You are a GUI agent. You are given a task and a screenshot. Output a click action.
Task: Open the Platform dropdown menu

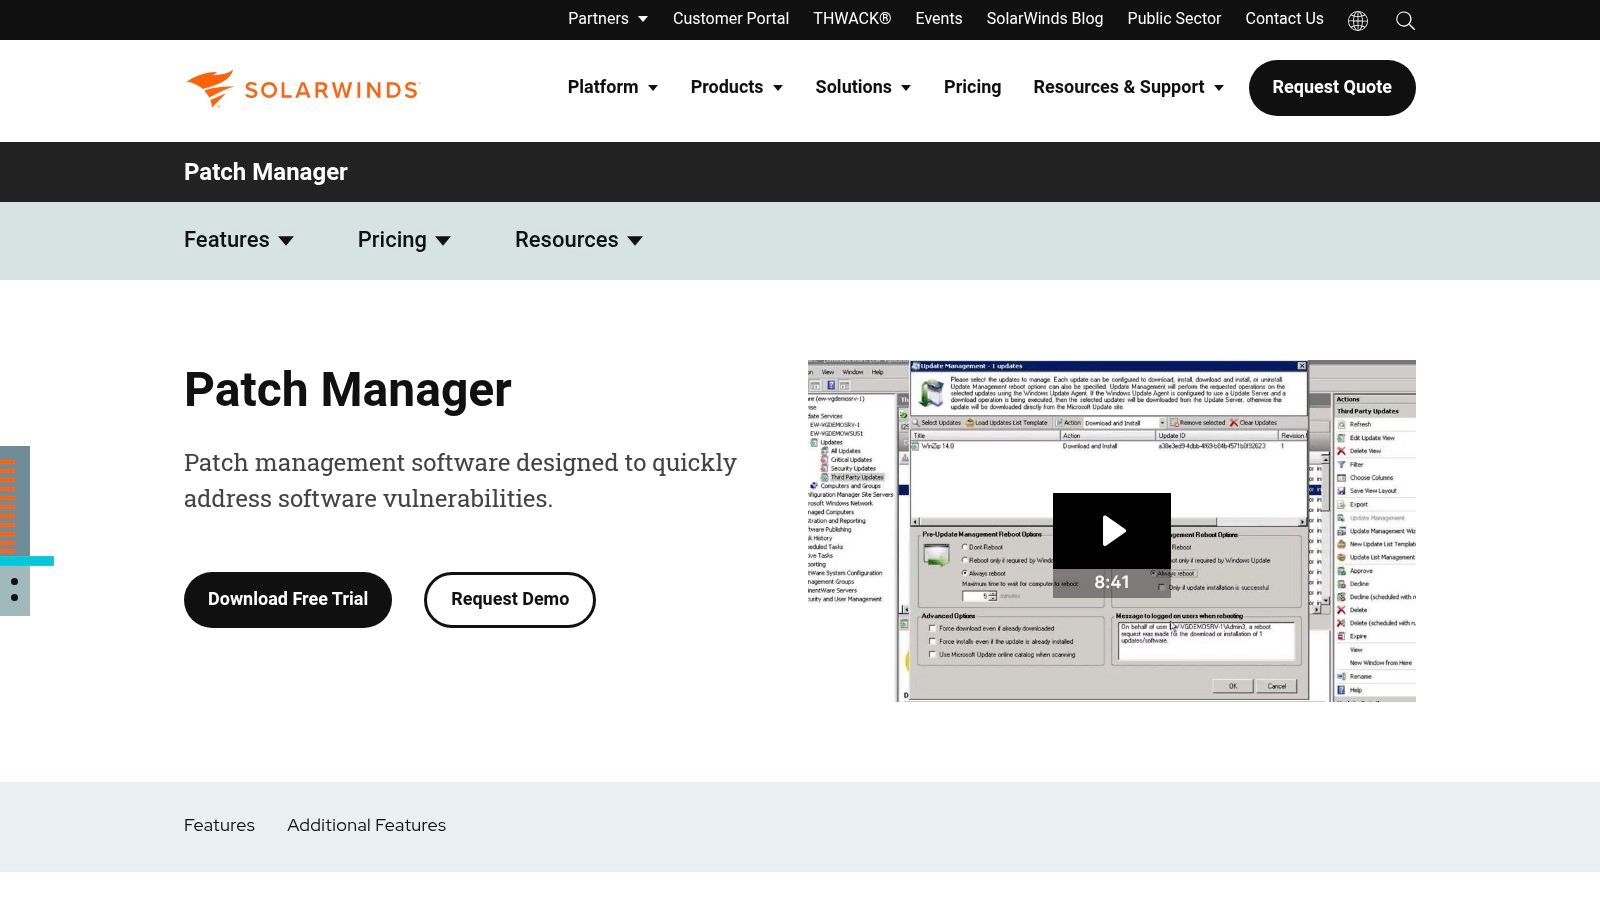tap(612, 87)
